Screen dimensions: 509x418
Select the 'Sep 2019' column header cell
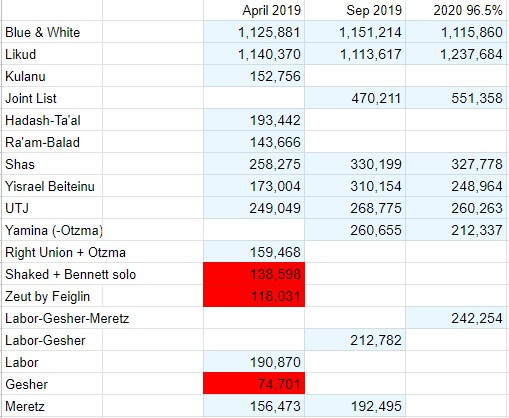coord(355,10)
